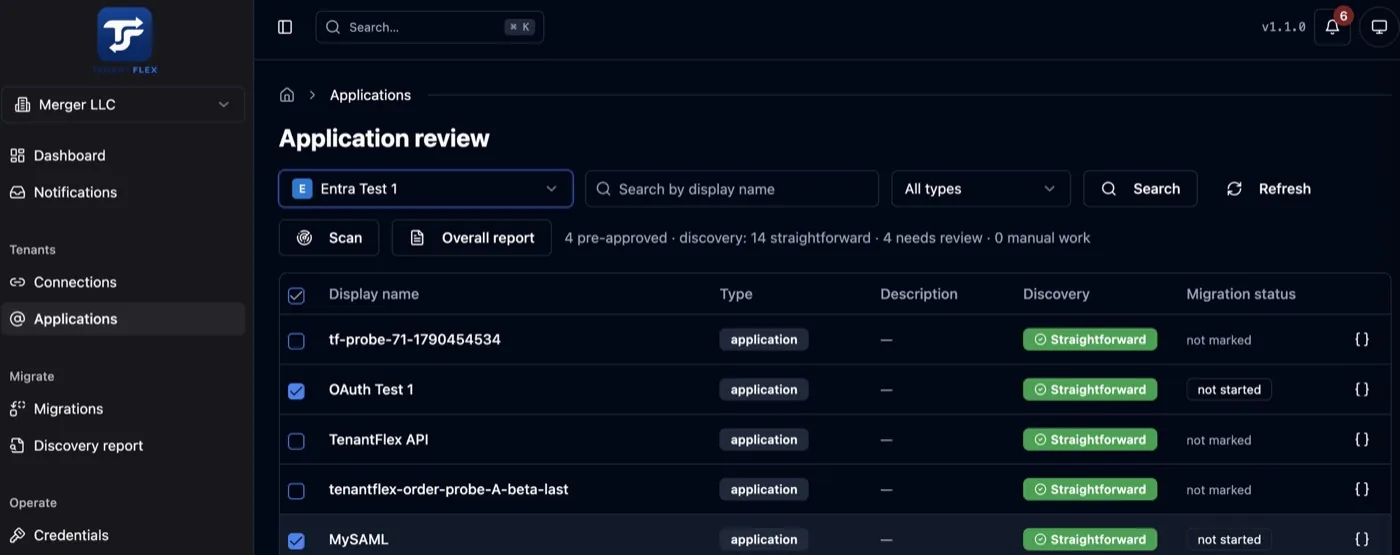
Task: Open Credentials in the sidebar
Action: tap(123, 535)
